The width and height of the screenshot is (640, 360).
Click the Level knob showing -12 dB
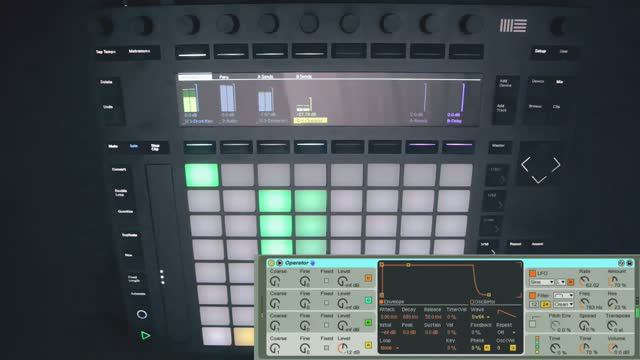coord(342,348)
